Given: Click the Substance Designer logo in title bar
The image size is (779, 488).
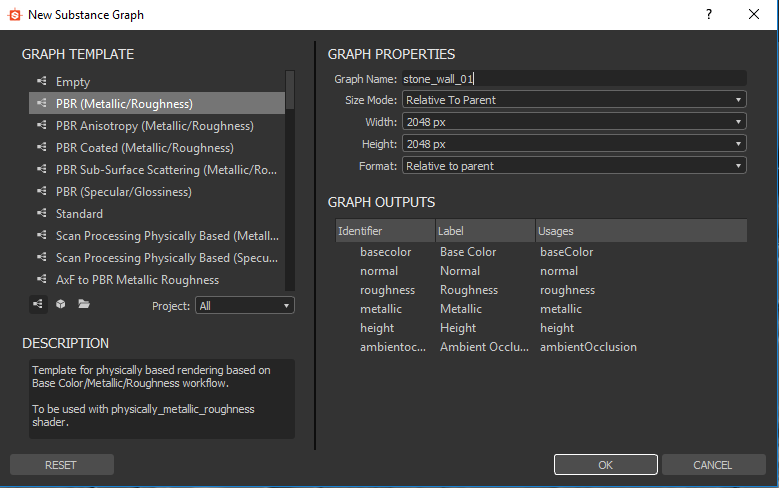Looking at the screenshot, I should [x=15, y=15].
